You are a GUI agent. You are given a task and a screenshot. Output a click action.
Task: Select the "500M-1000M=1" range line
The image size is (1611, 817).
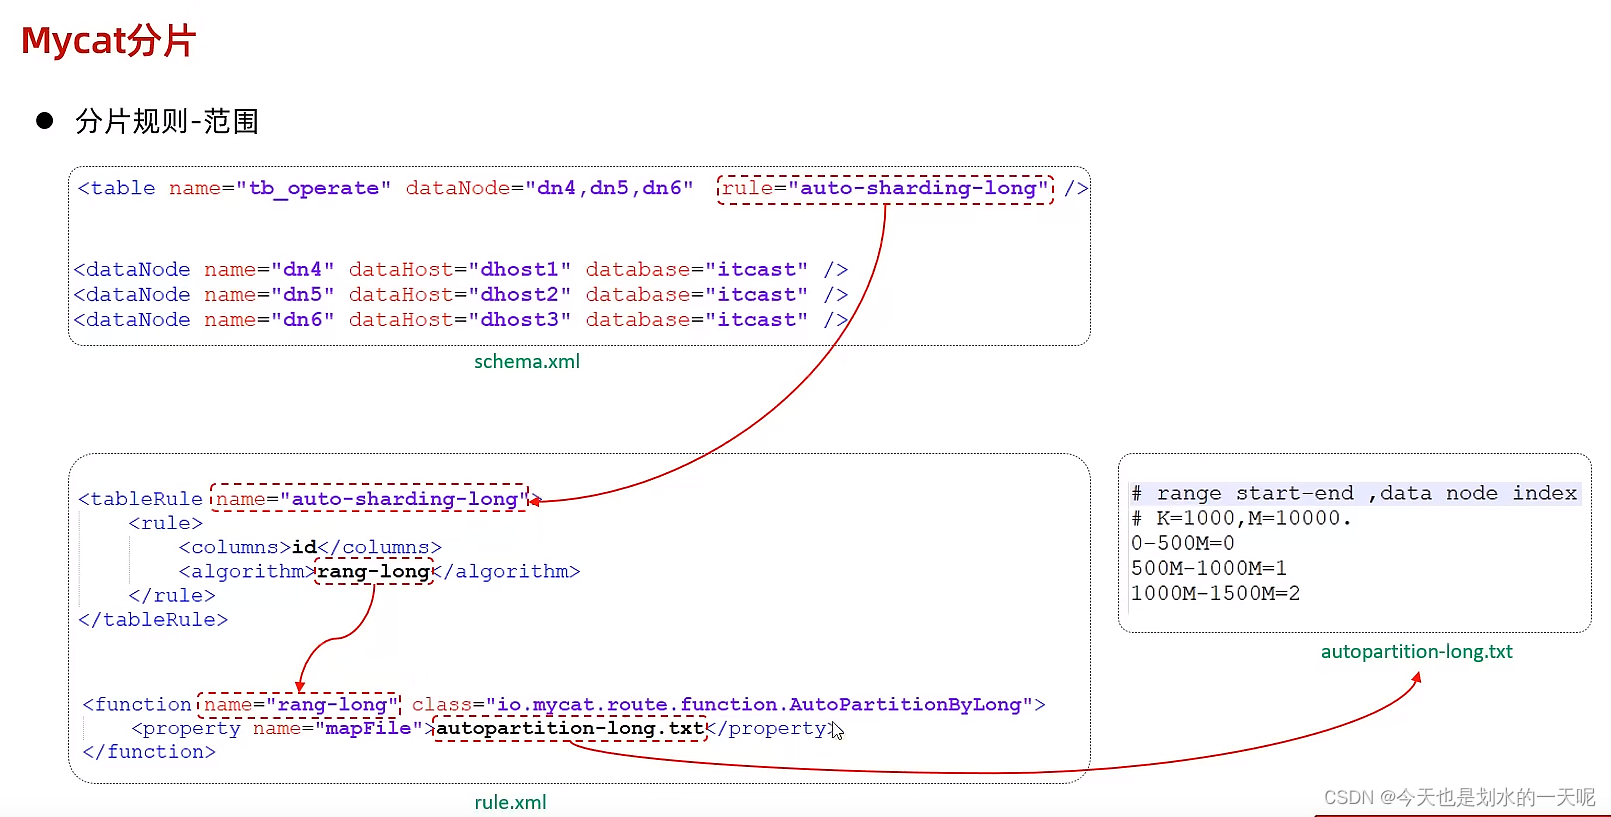(1209, 568)
